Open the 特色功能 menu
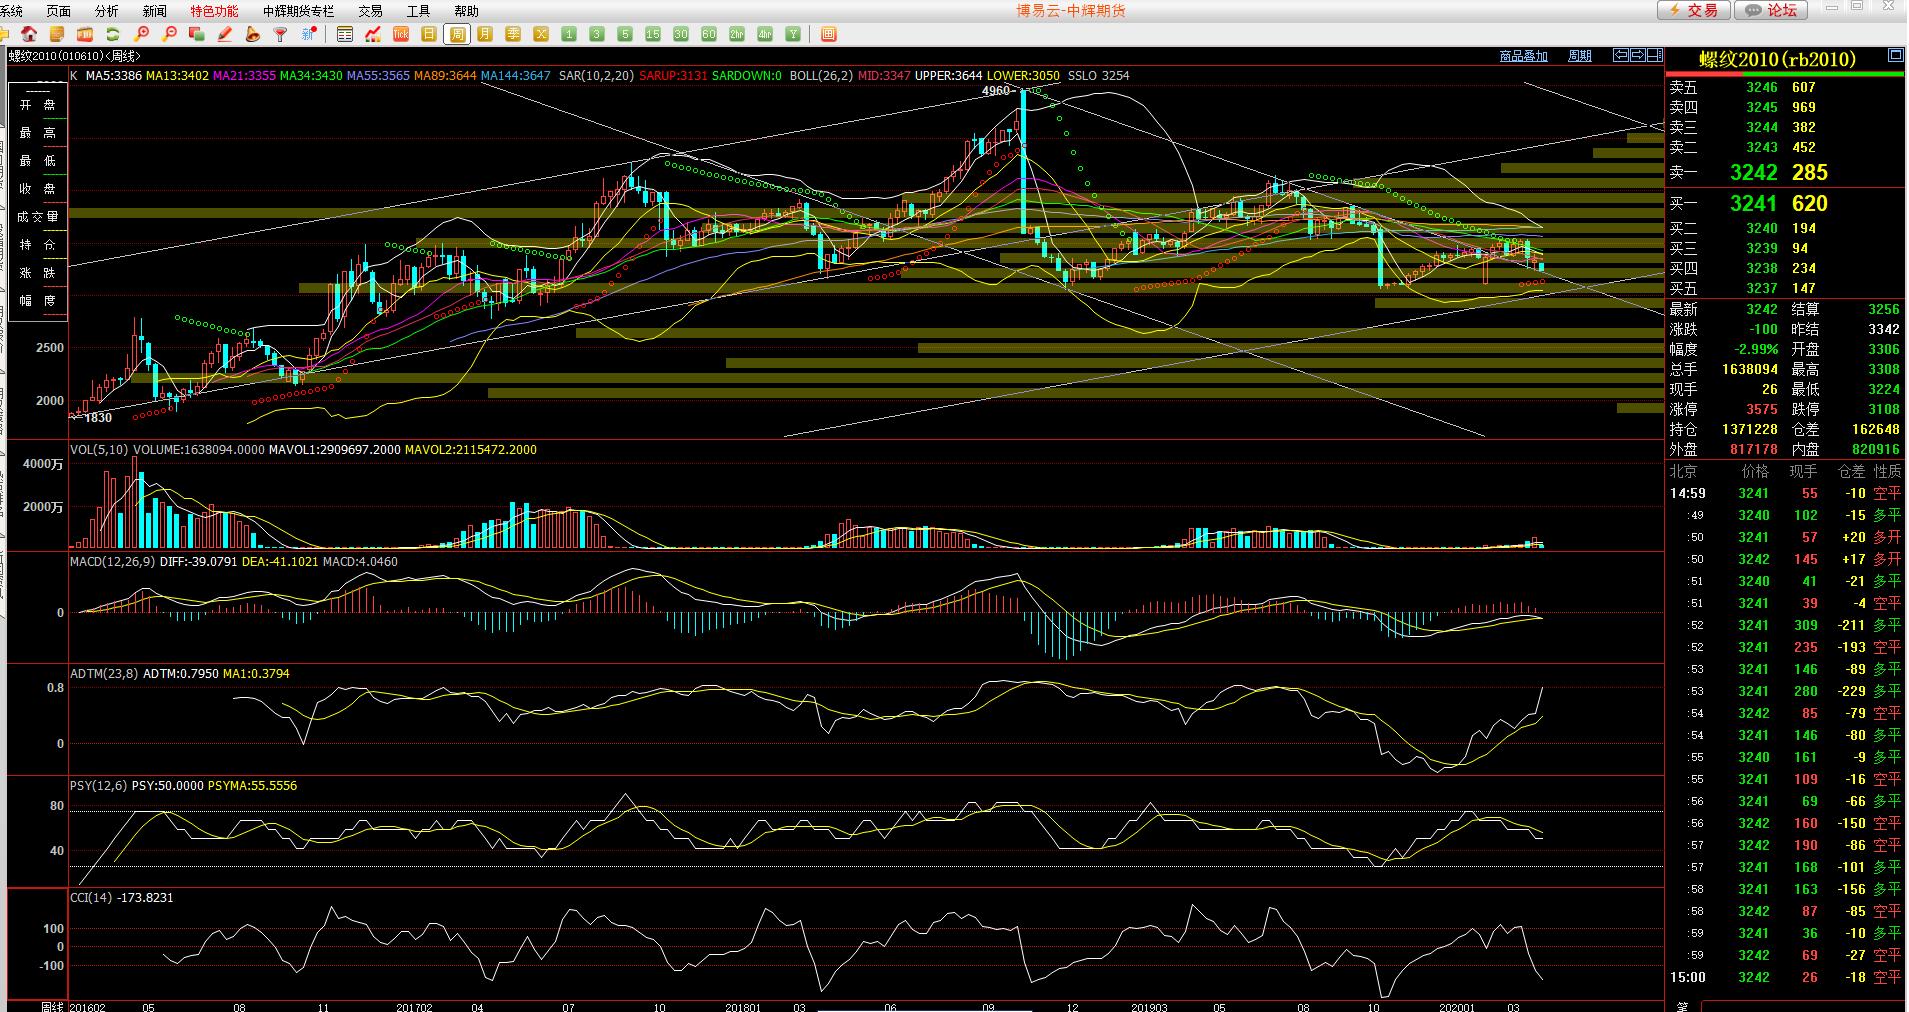 point(214,11)
